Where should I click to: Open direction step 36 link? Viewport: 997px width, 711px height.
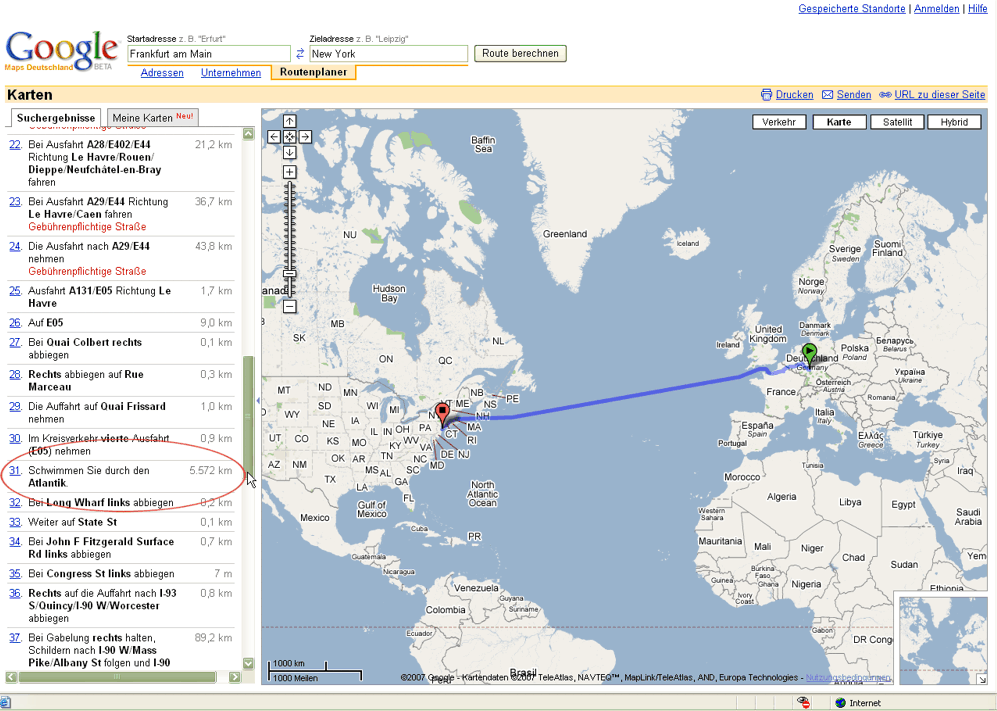(x=15, y=593)
